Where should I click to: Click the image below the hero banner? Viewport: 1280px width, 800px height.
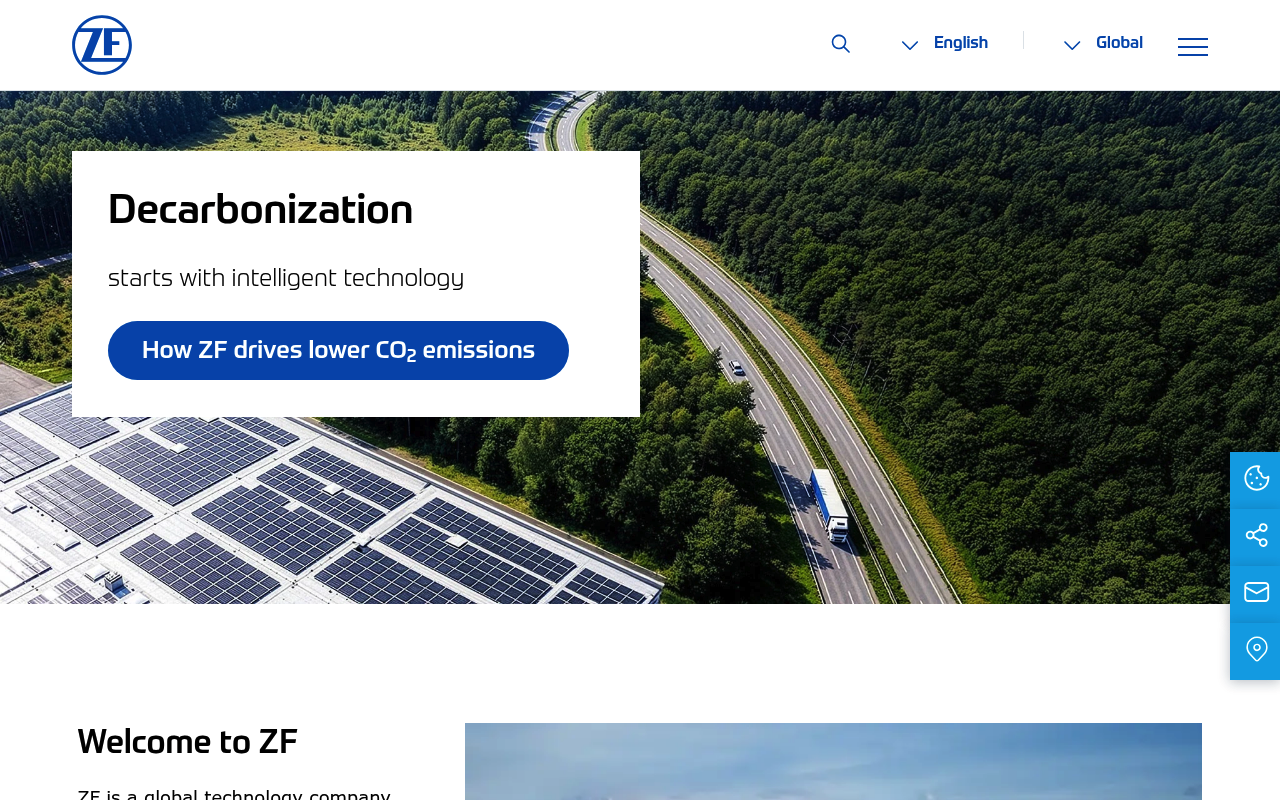coord(833,761)
